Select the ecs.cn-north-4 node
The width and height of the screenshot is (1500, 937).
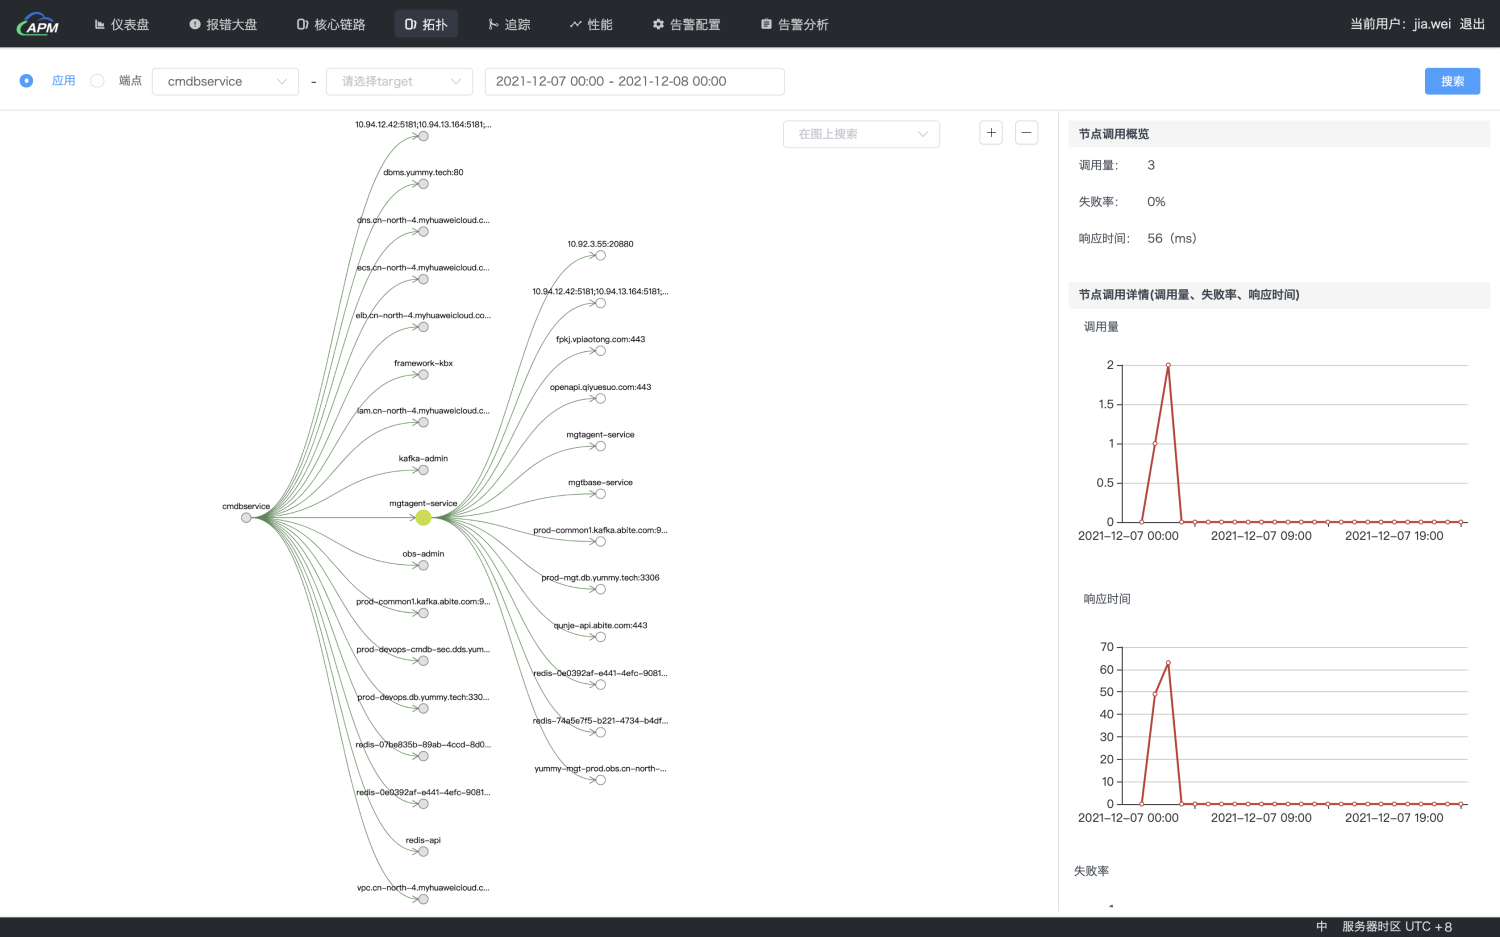(423, 279)
